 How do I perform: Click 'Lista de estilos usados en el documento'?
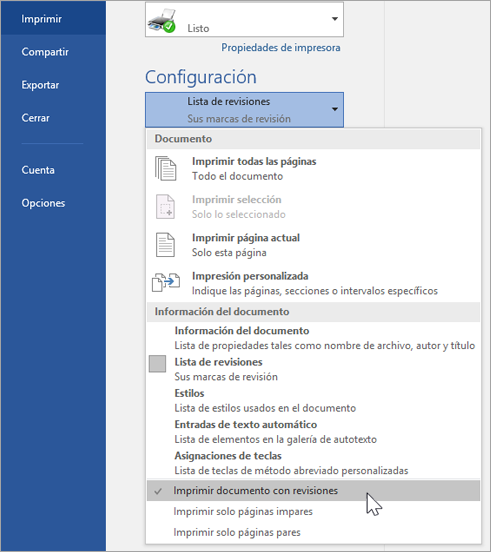pos(265,408)
